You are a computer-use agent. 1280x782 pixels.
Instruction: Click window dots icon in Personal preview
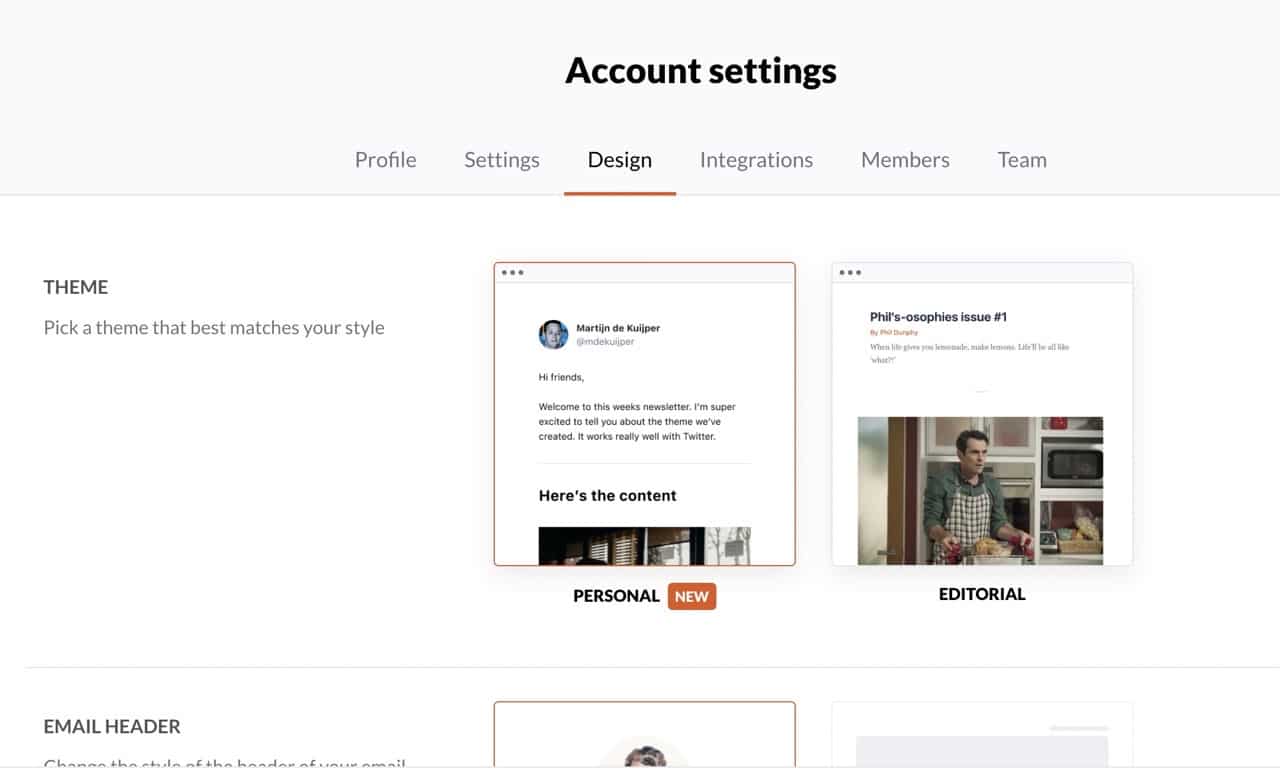point(512,273)
